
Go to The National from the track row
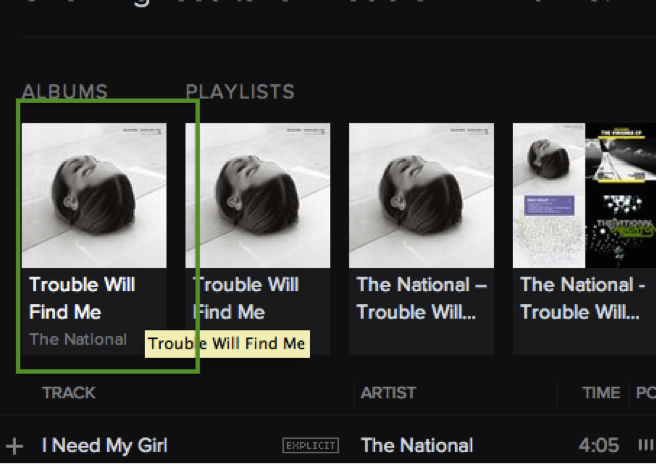click(416, 445)
